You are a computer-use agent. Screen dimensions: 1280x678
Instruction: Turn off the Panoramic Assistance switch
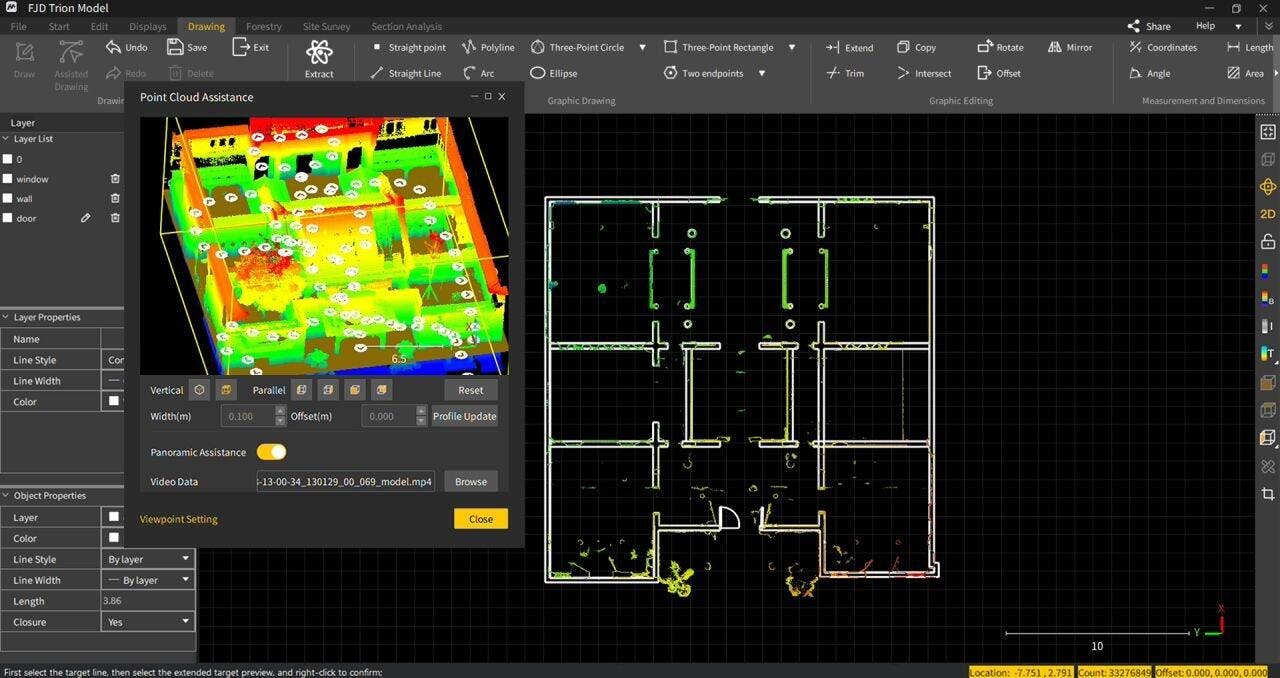coord(271,452)
